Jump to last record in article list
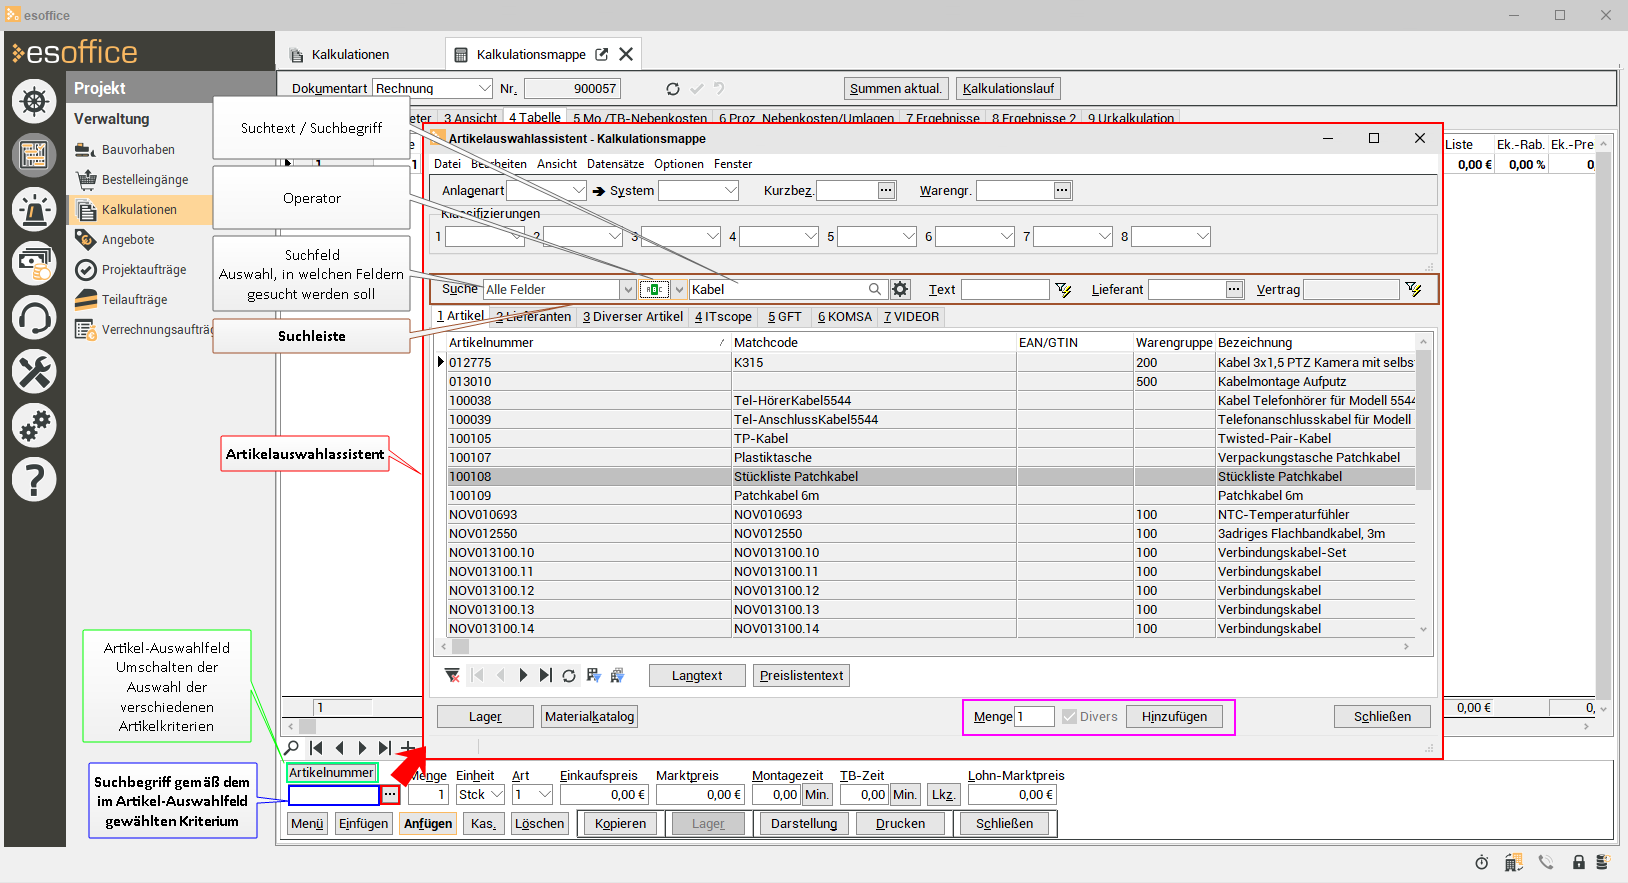Image resolution: width=1628 pixels, height=883 pixels. coord(545,676)
